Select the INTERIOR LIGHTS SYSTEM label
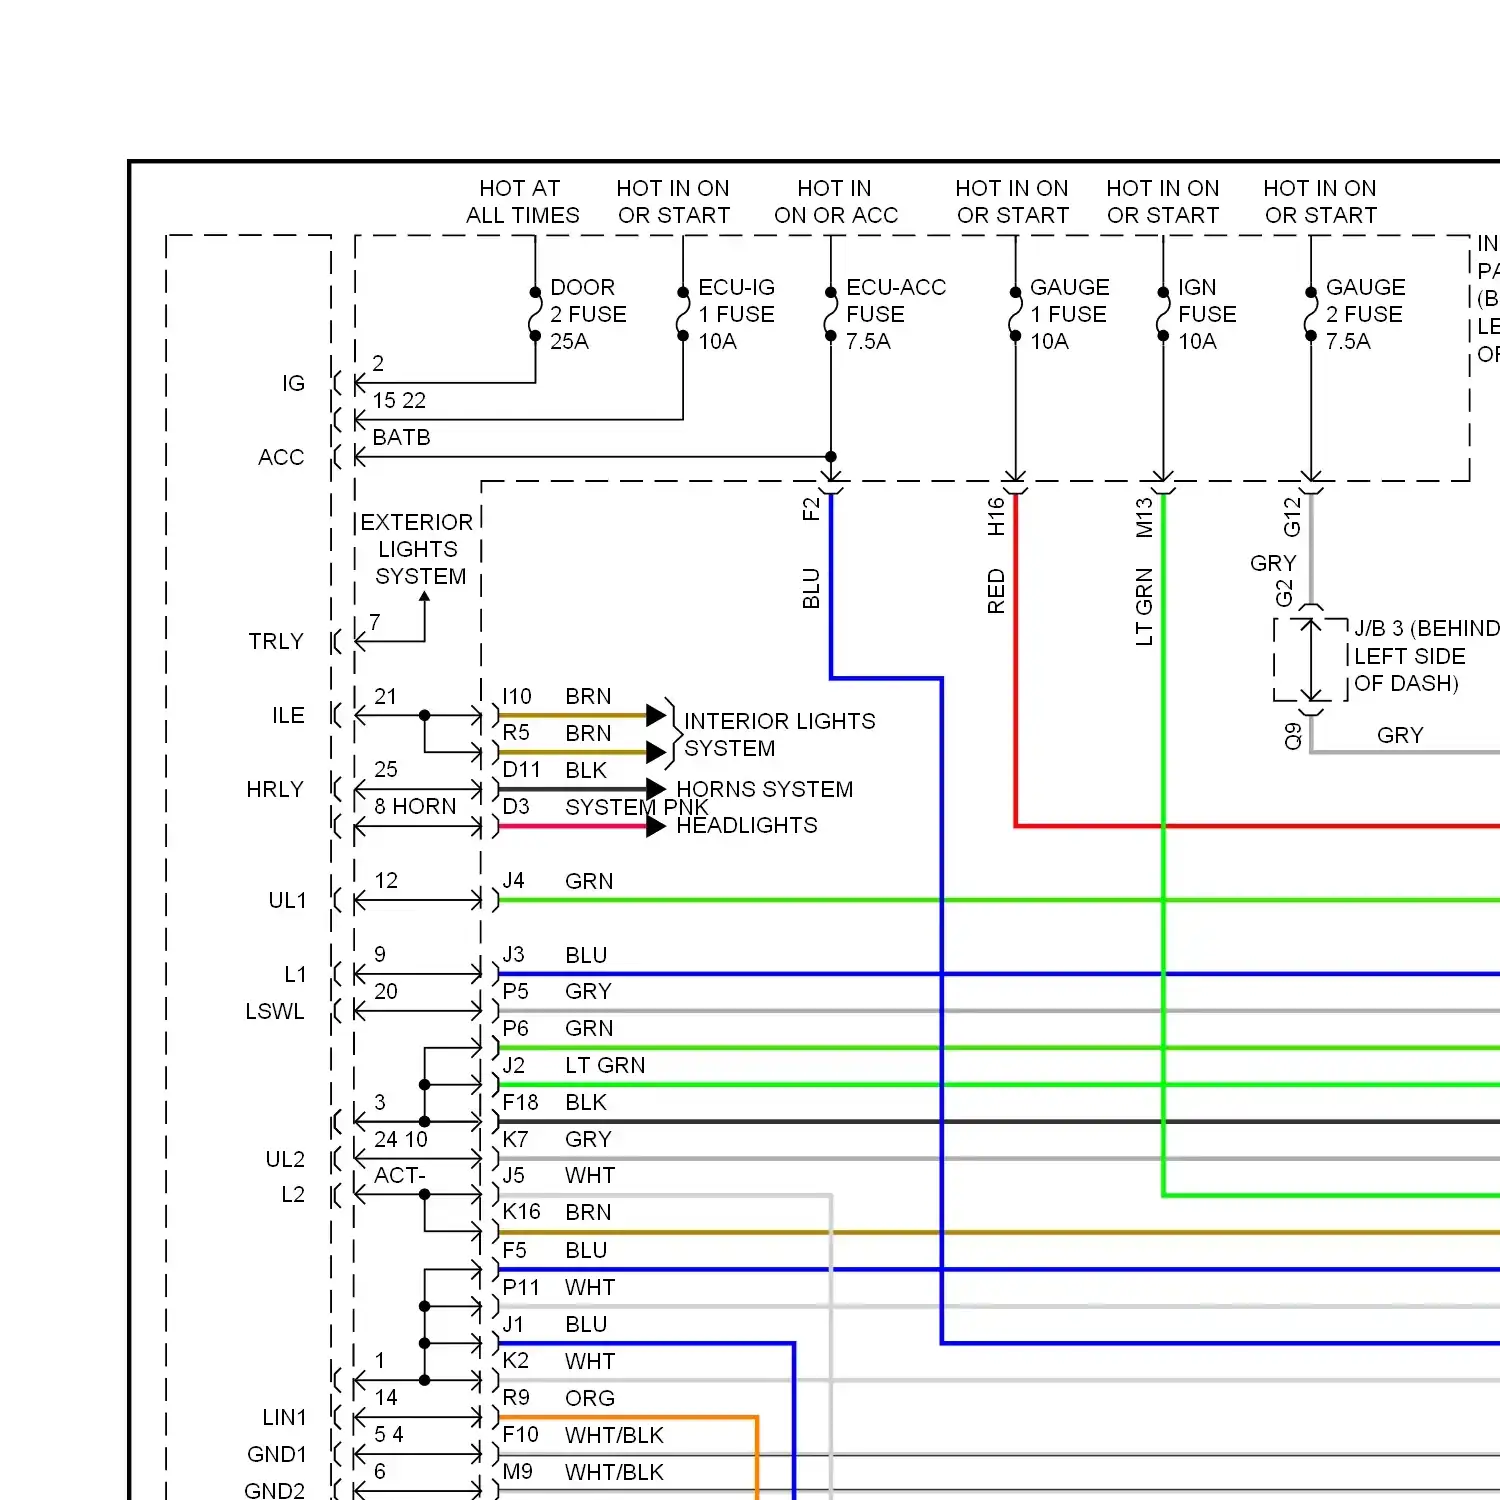Screen dimensions: 1500x1500 [x=779, y=735]
